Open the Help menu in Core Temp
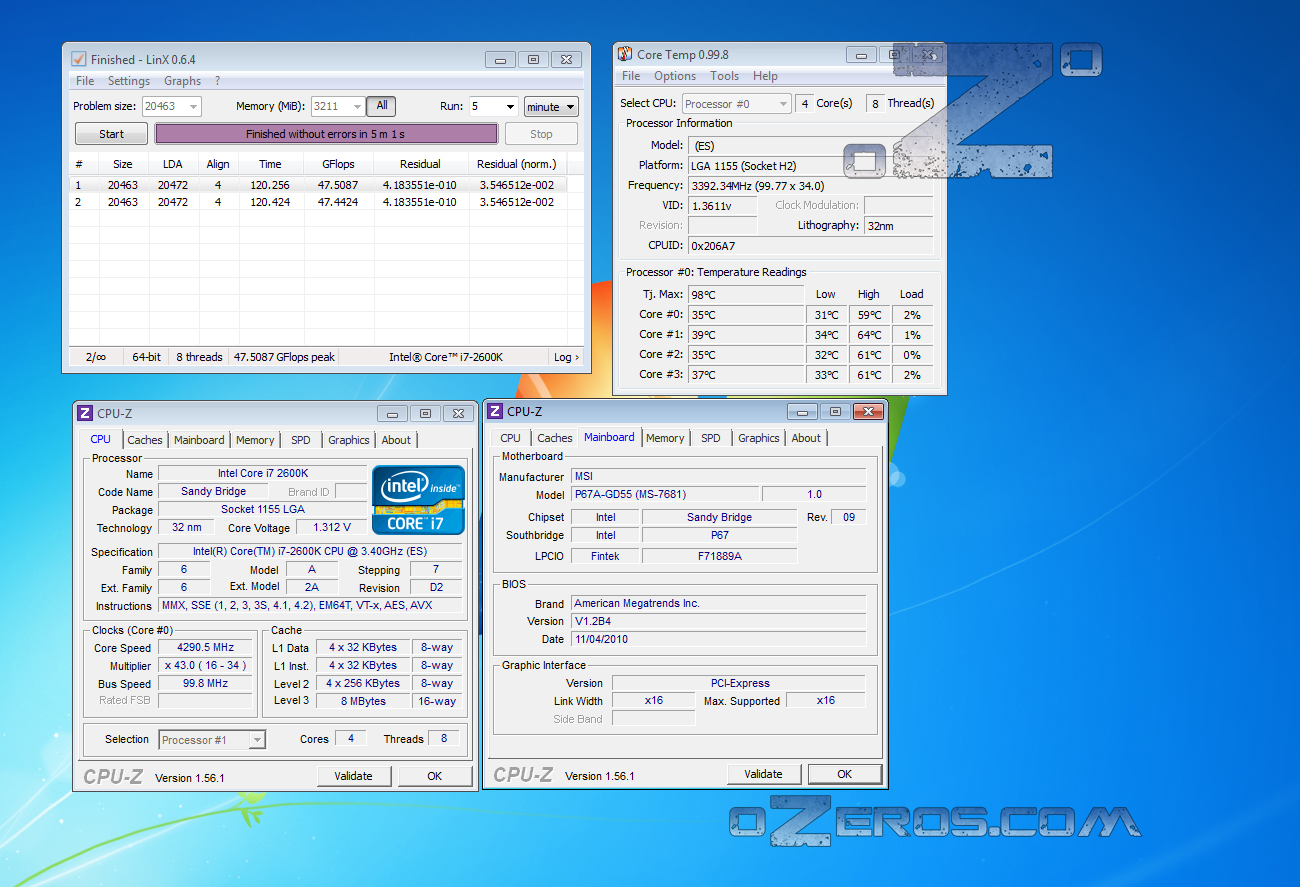The height and width of the screenshot is (887, 1300). coord(765,76)
